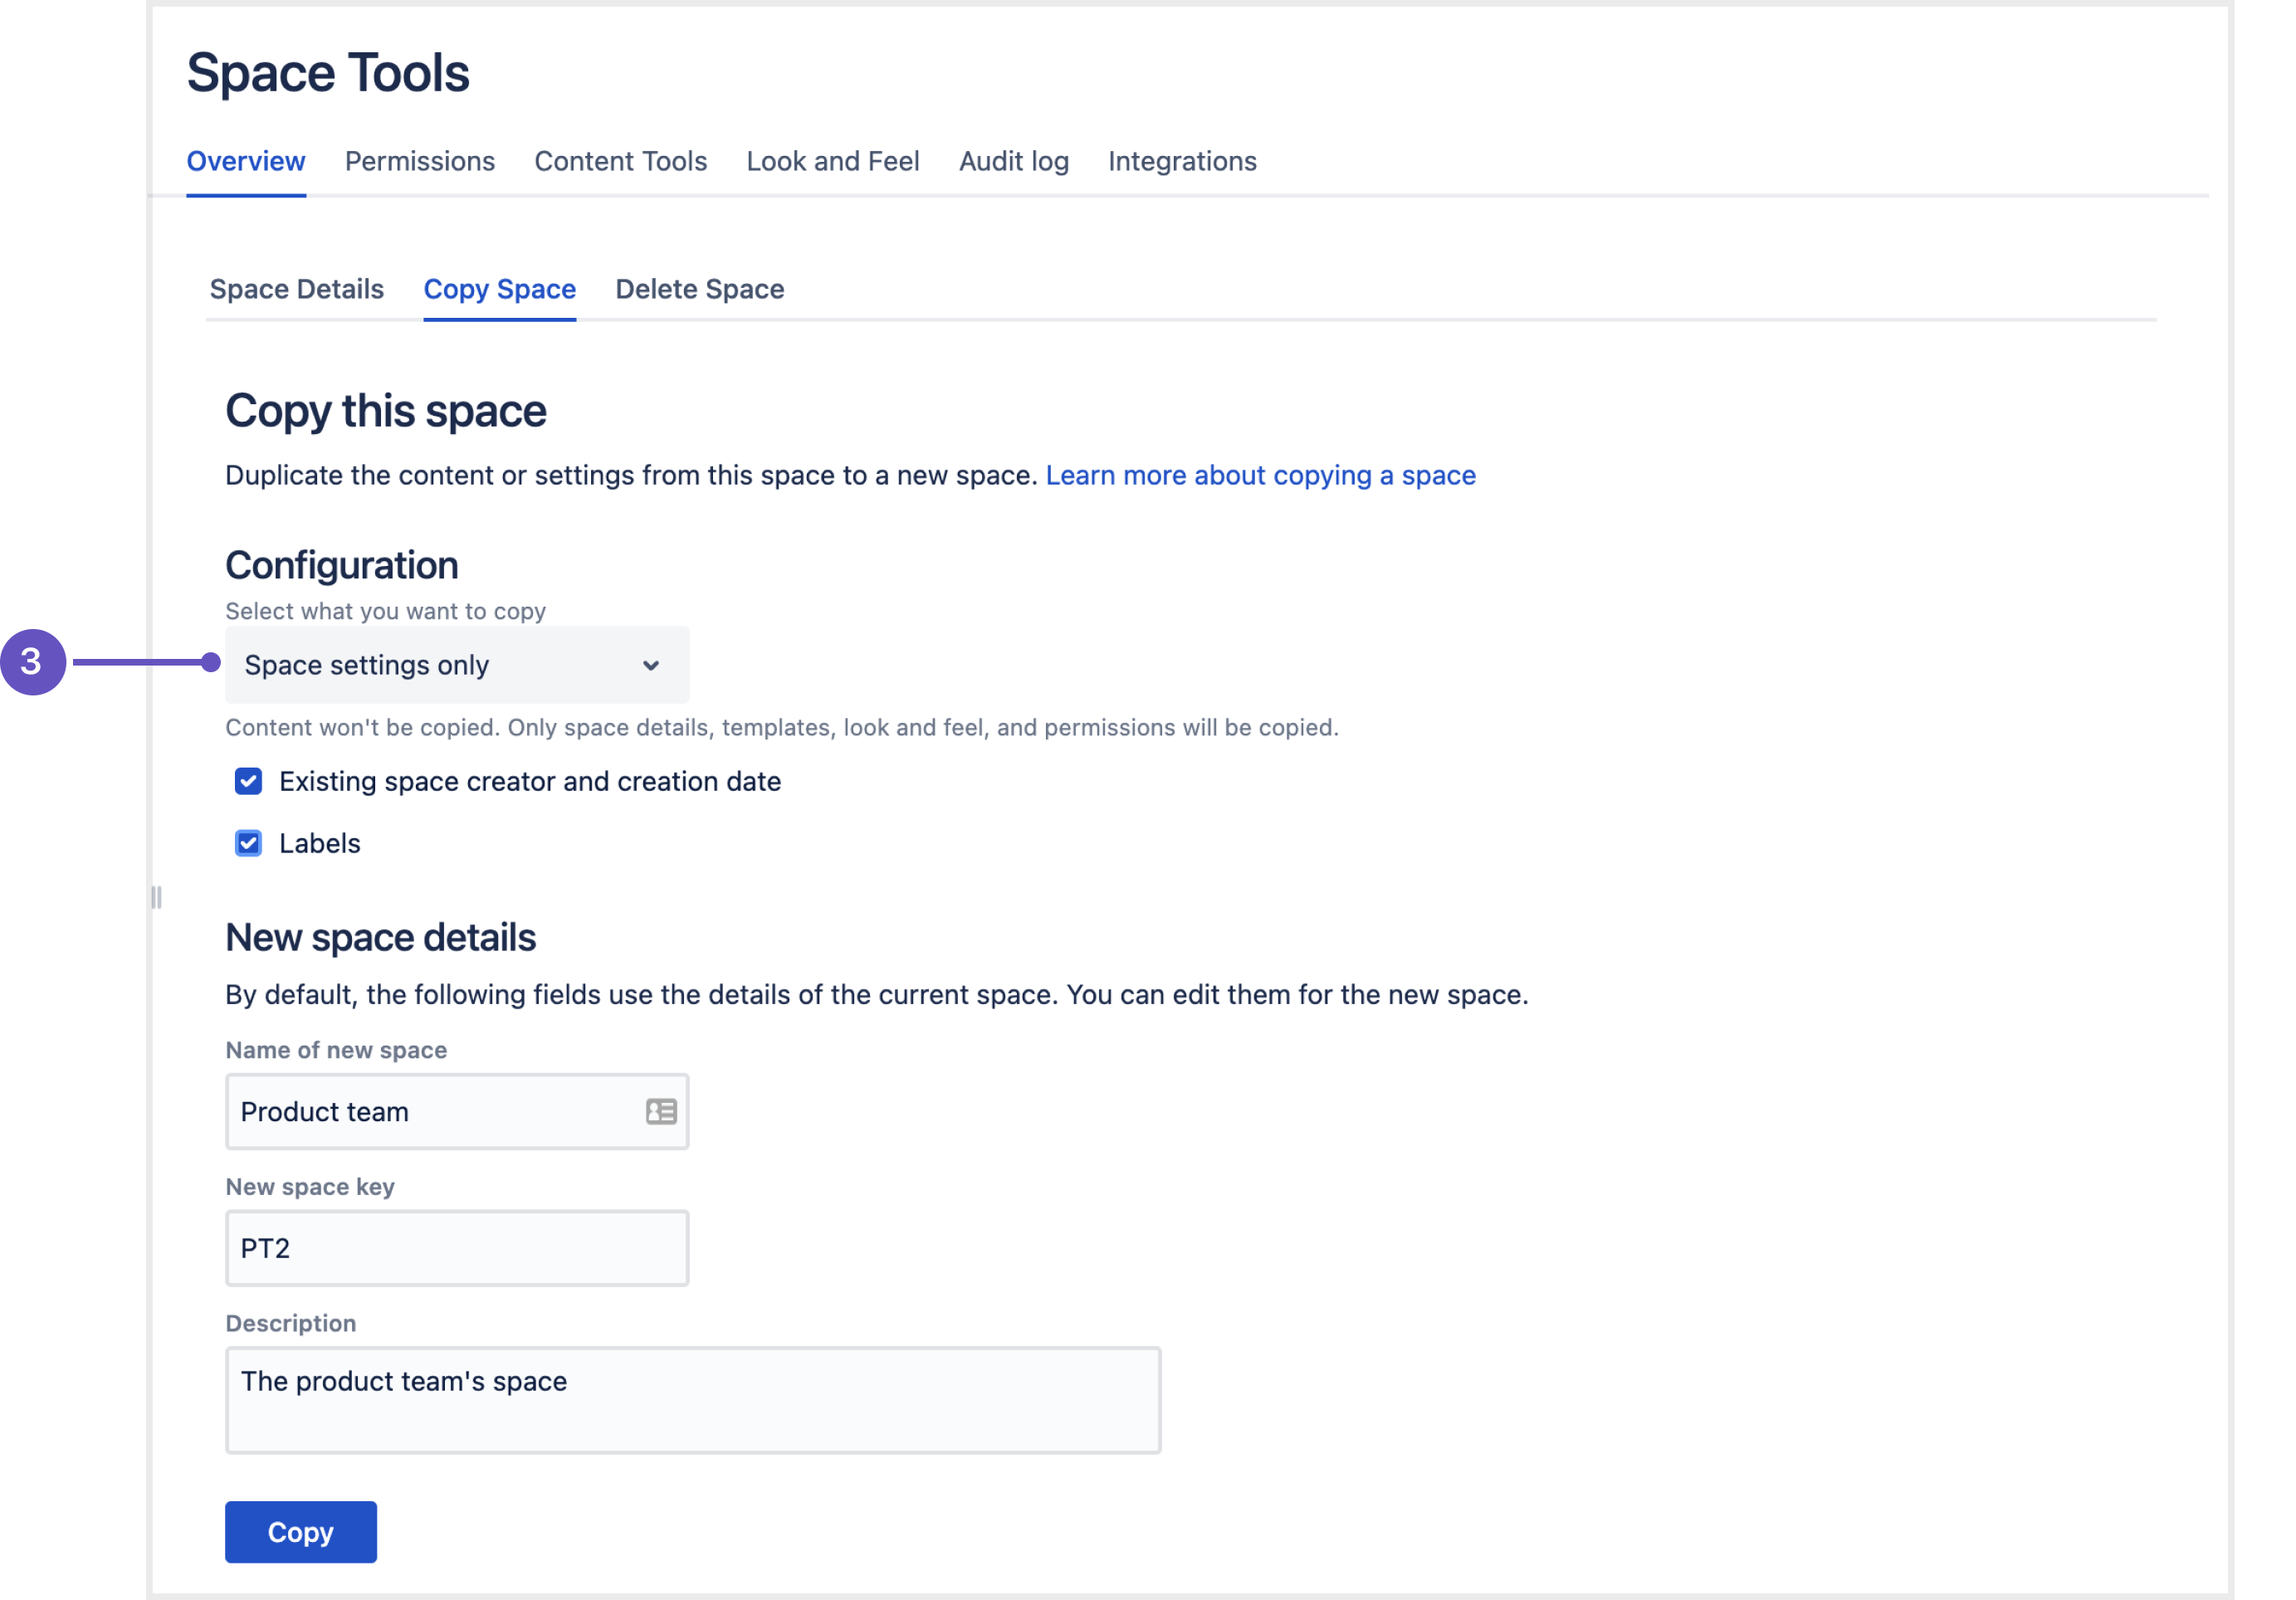Open the Audit log tab

click(1014, 161)
